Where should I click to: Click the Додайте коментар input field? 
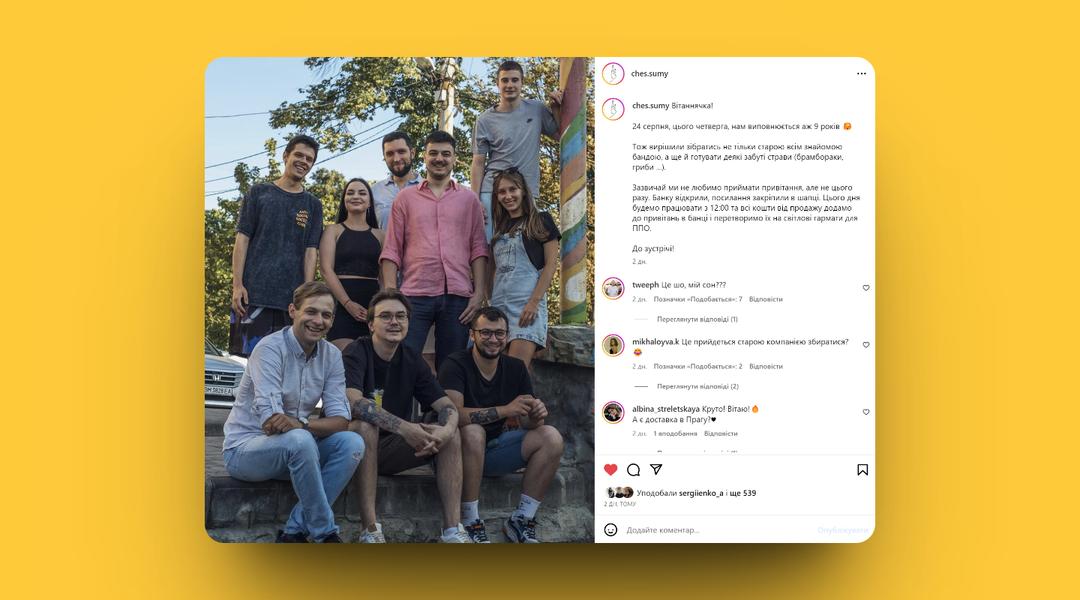click(x=716, y=530)
